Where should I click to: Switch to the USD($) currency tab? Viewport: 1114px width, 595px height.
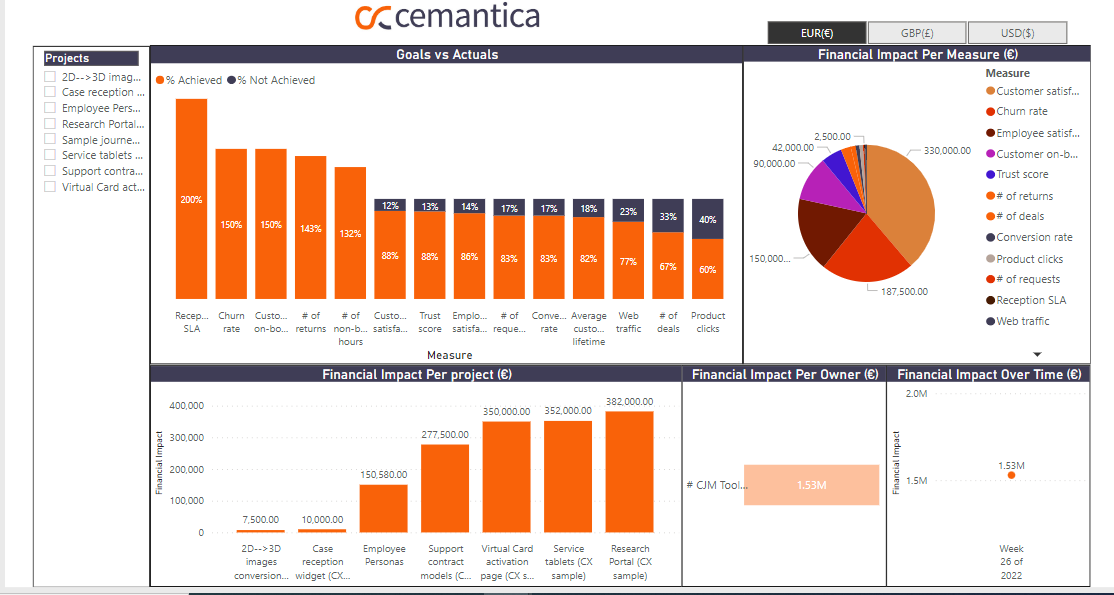(x=1017, y=32)
